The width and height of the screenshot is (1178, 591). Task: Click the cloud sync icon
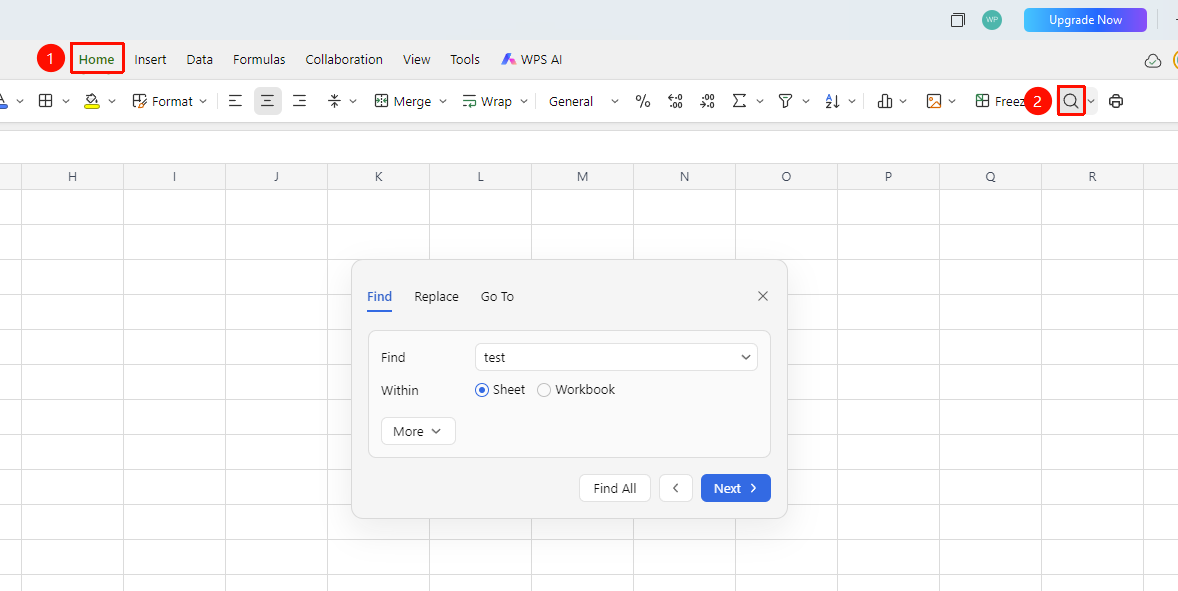(x=1152, y=60)
